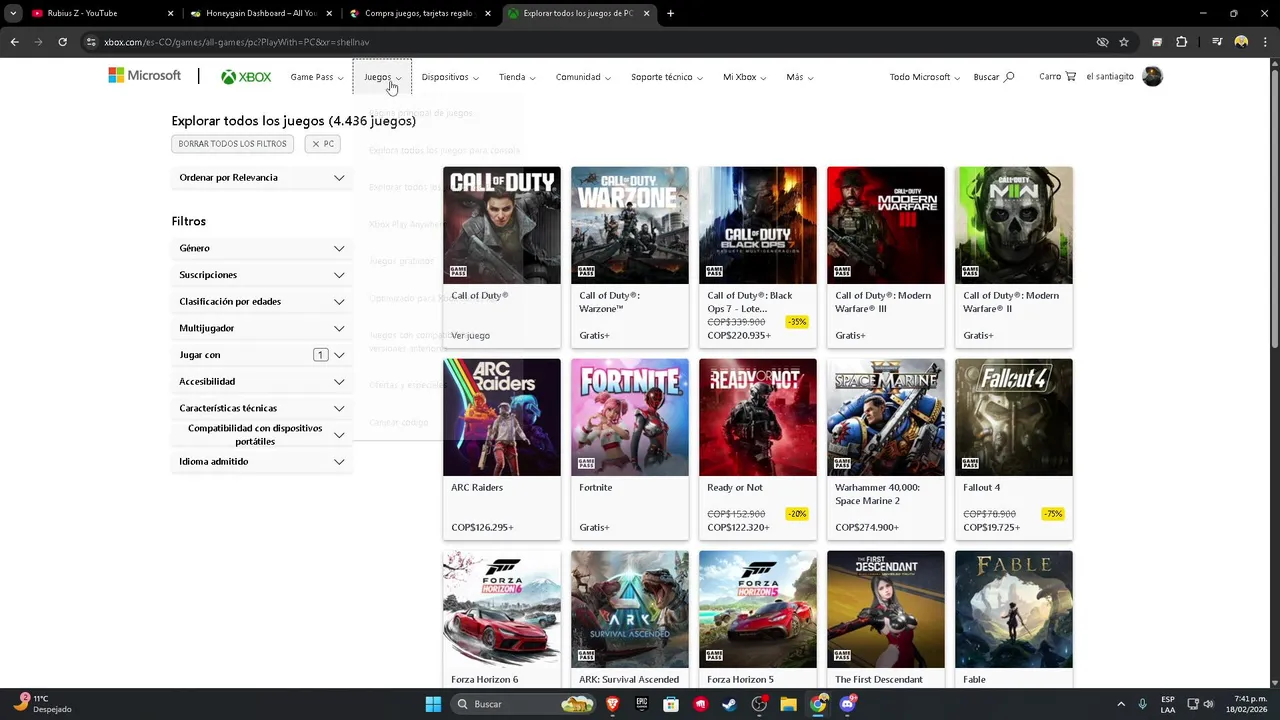
Task: Open a new browser tab with plus
Action: point(670,13)
